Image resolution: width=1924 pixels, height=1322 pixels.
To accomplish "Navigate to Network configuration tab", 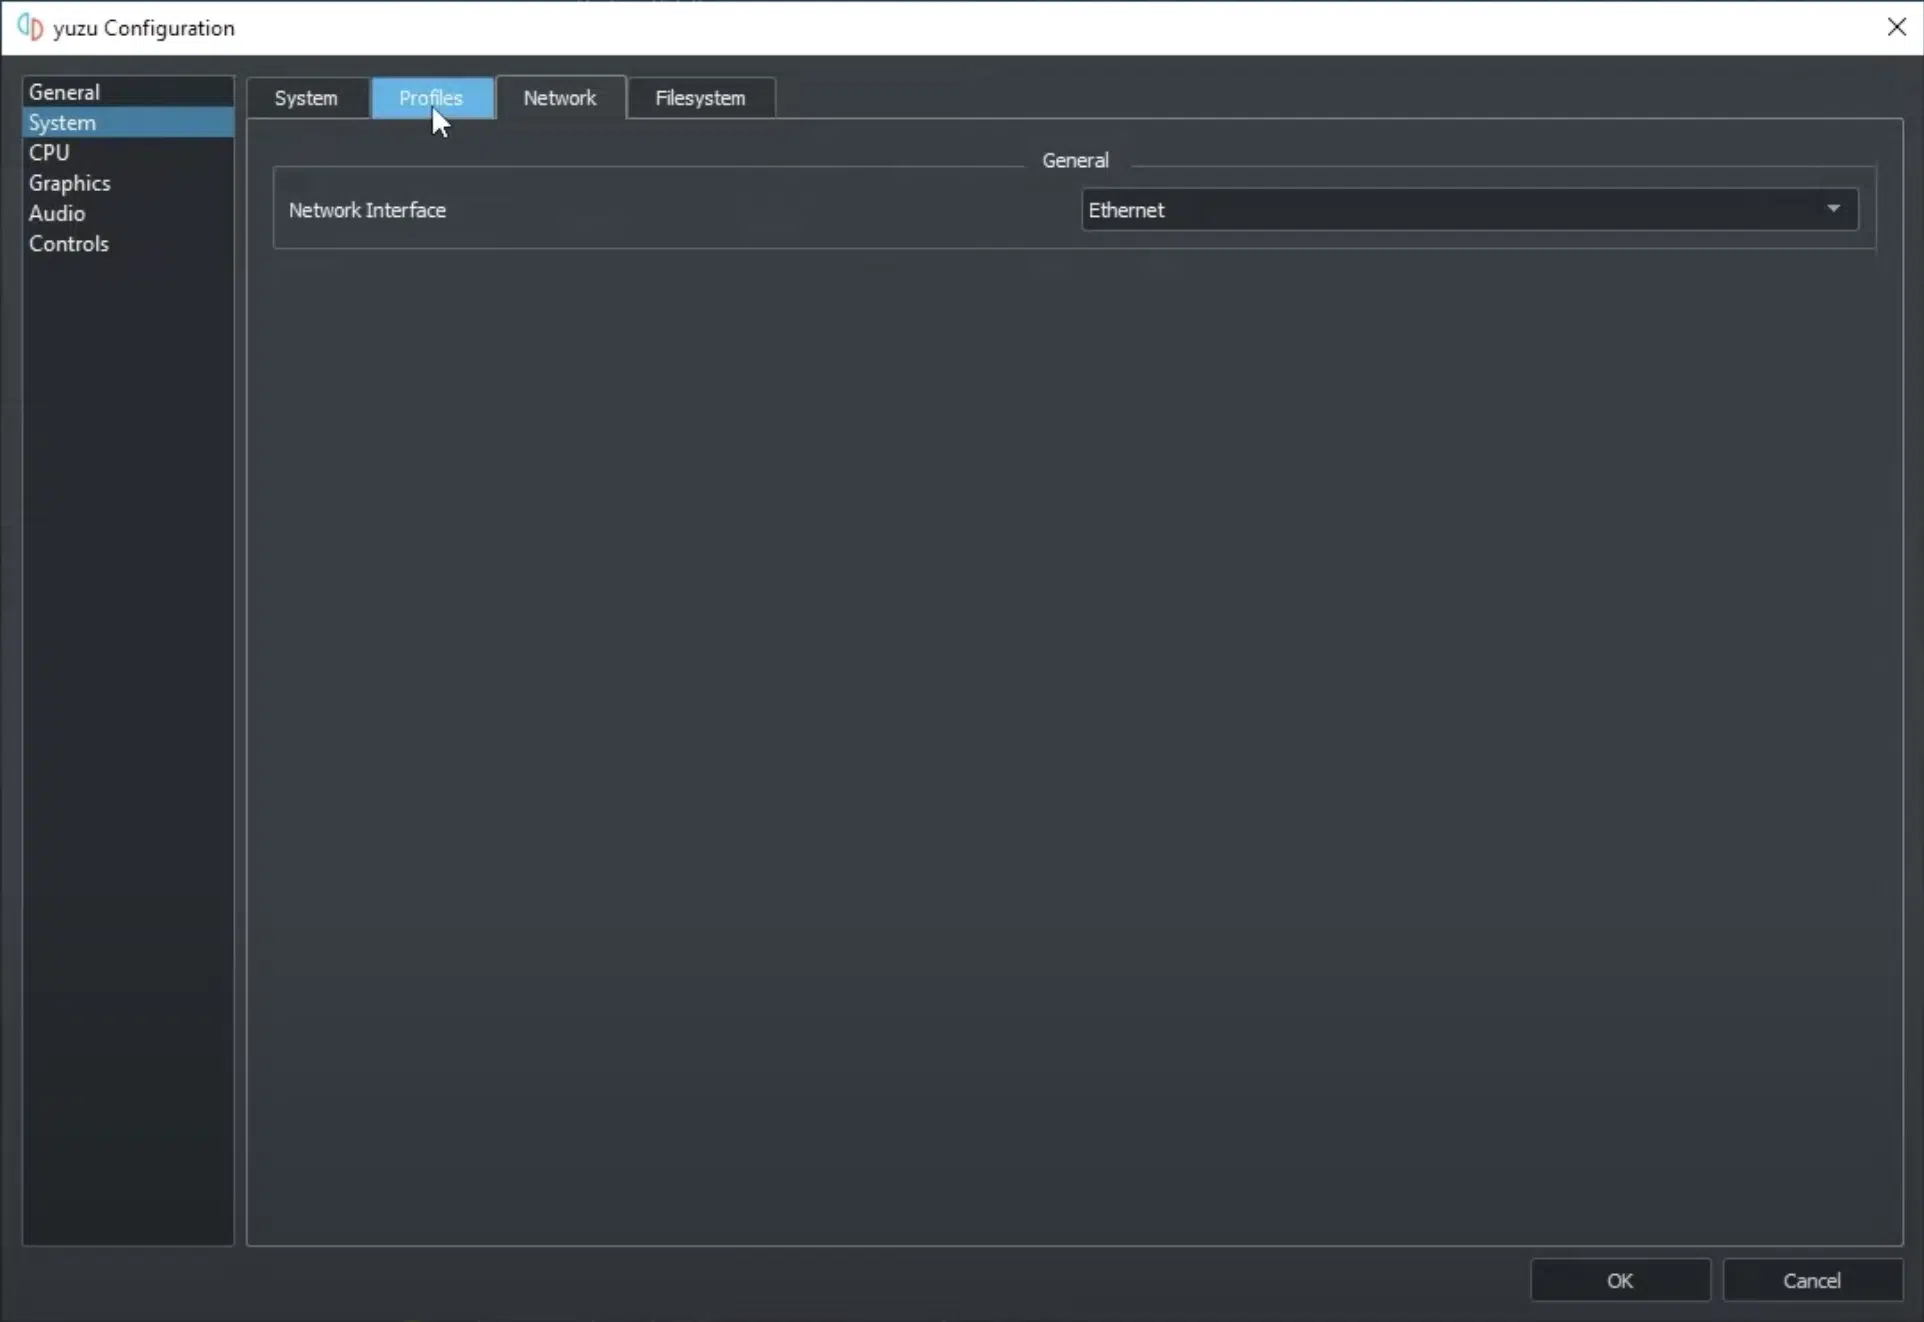I will tap(560, 97).
